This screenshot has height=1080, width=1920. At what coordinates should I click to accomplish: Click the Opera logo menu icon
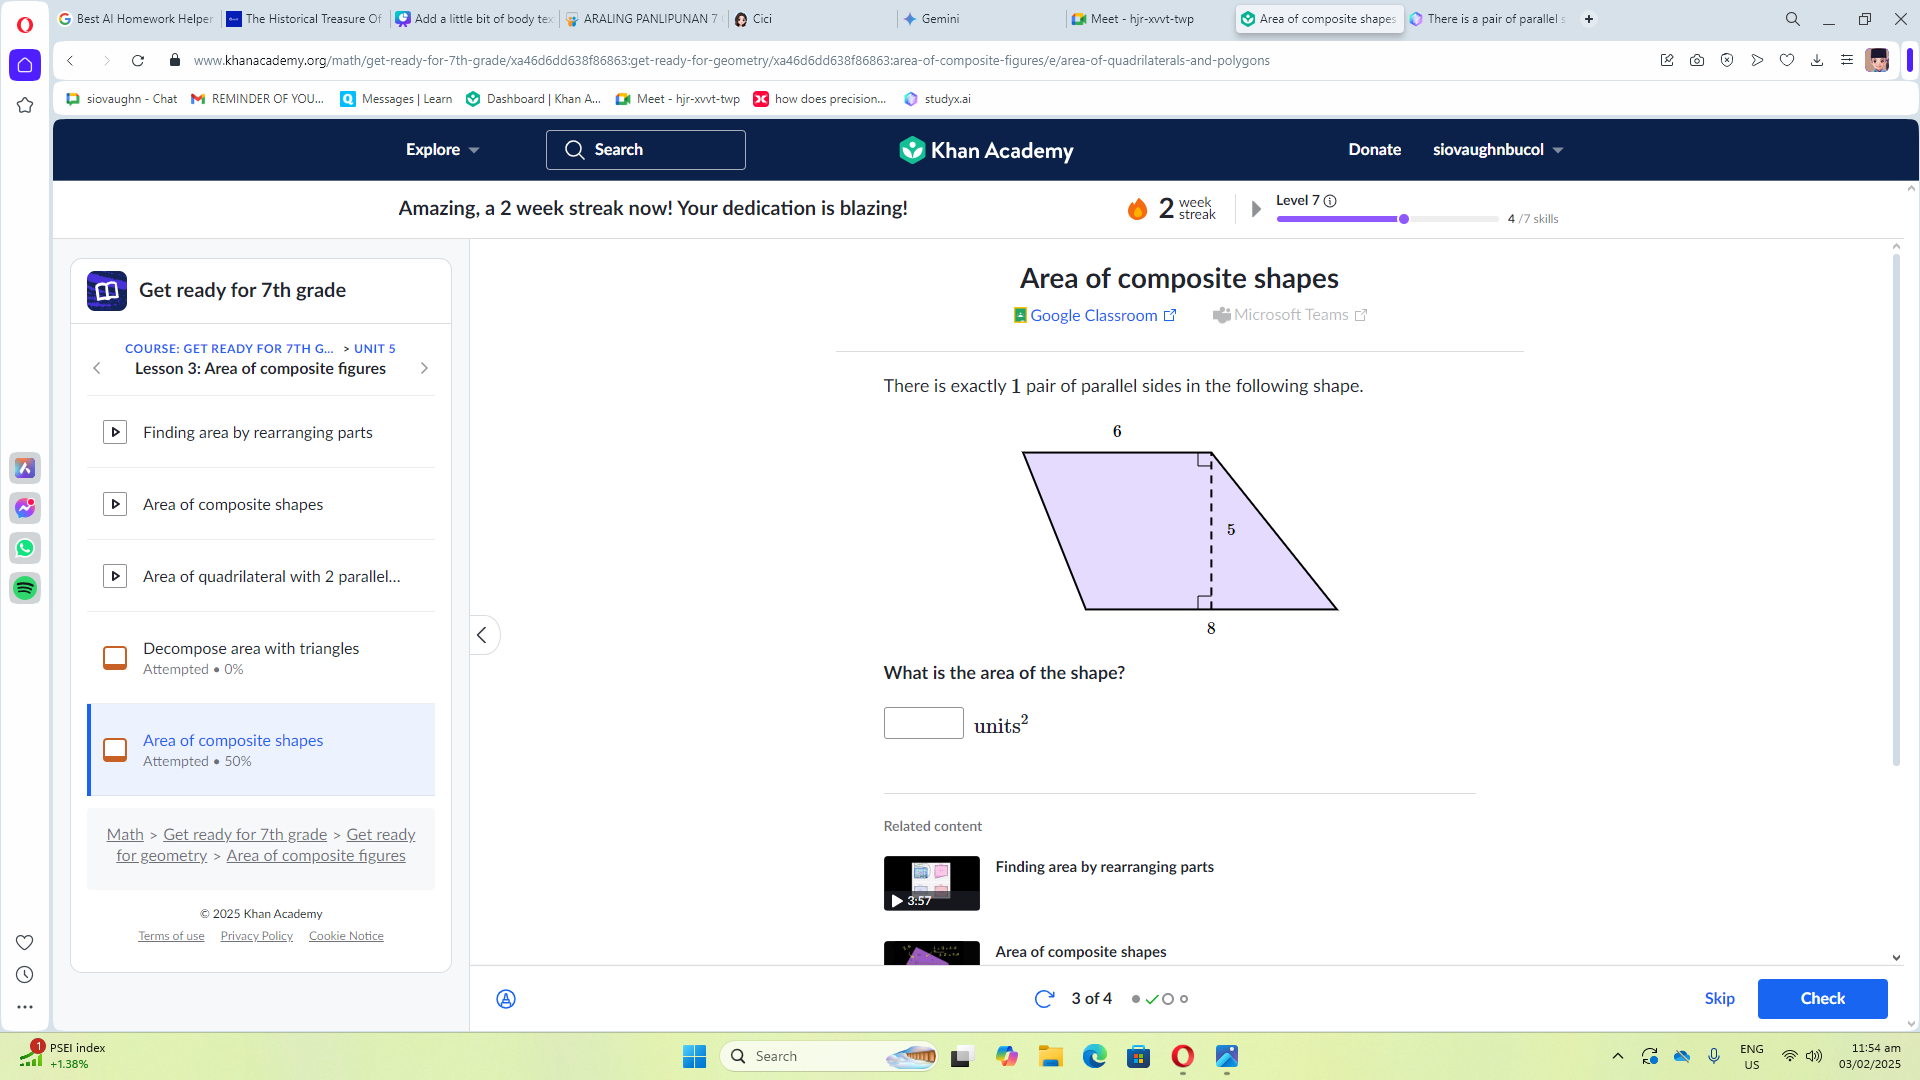[x=25, y=24]
